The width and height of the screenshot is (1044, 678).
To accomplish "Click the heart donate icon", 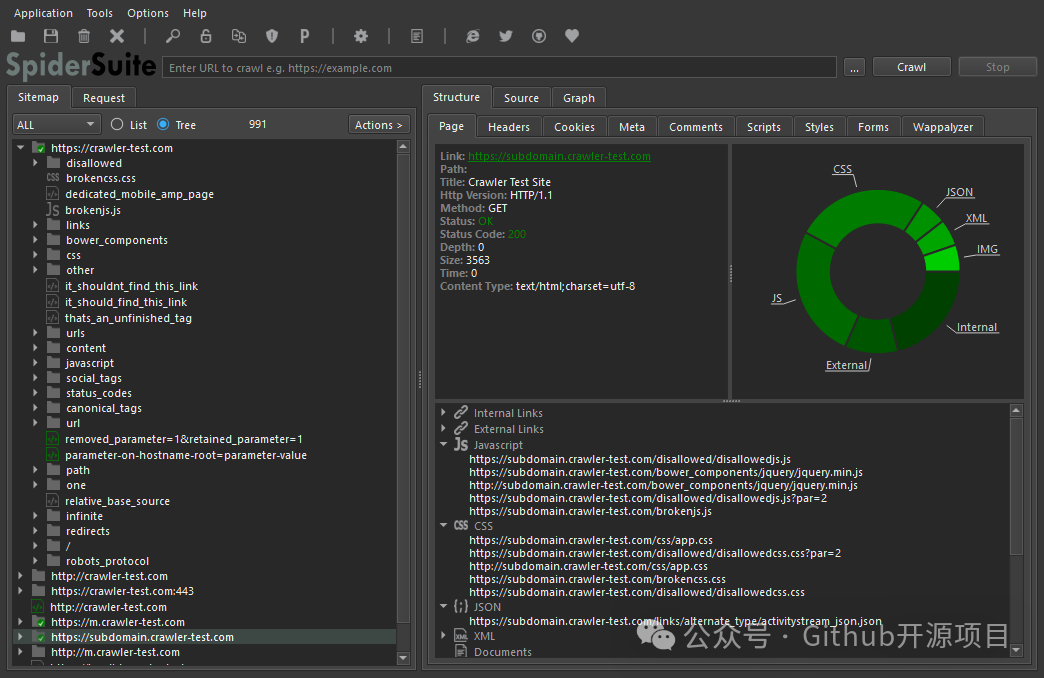I will click(x=572, y=36).
